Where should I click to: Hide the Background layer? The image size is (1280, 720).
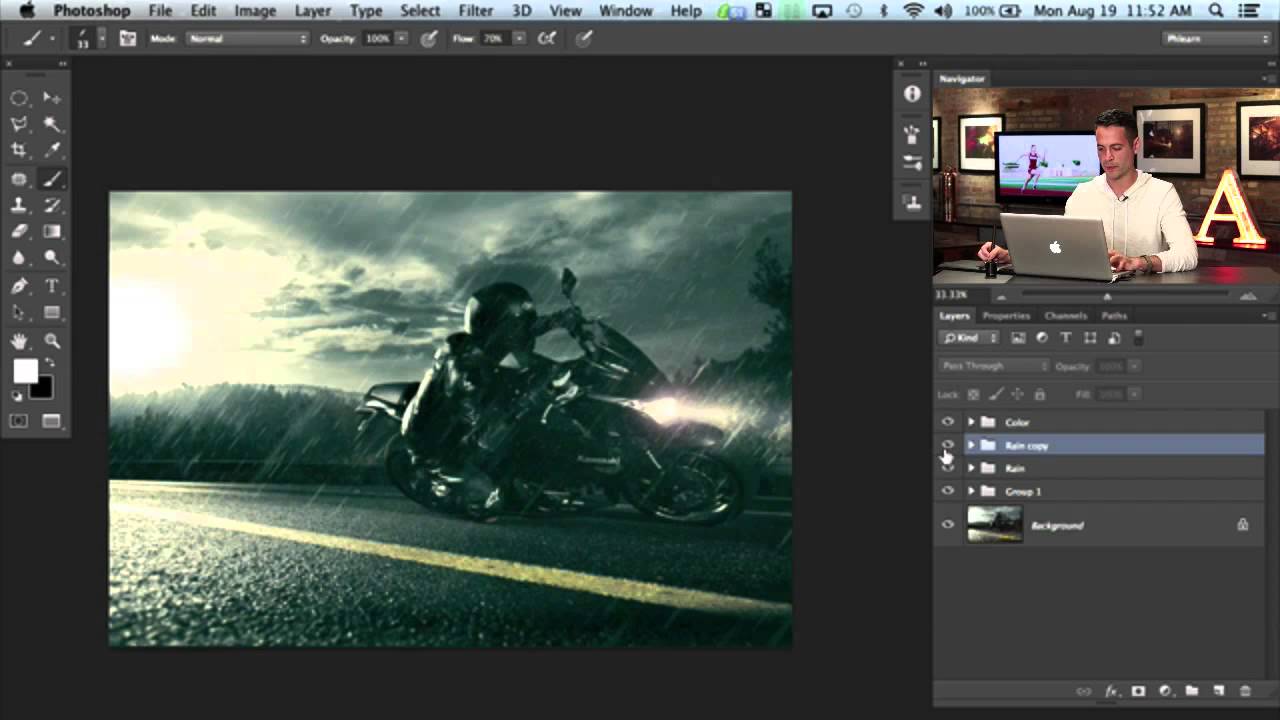(x=948, y=525)
